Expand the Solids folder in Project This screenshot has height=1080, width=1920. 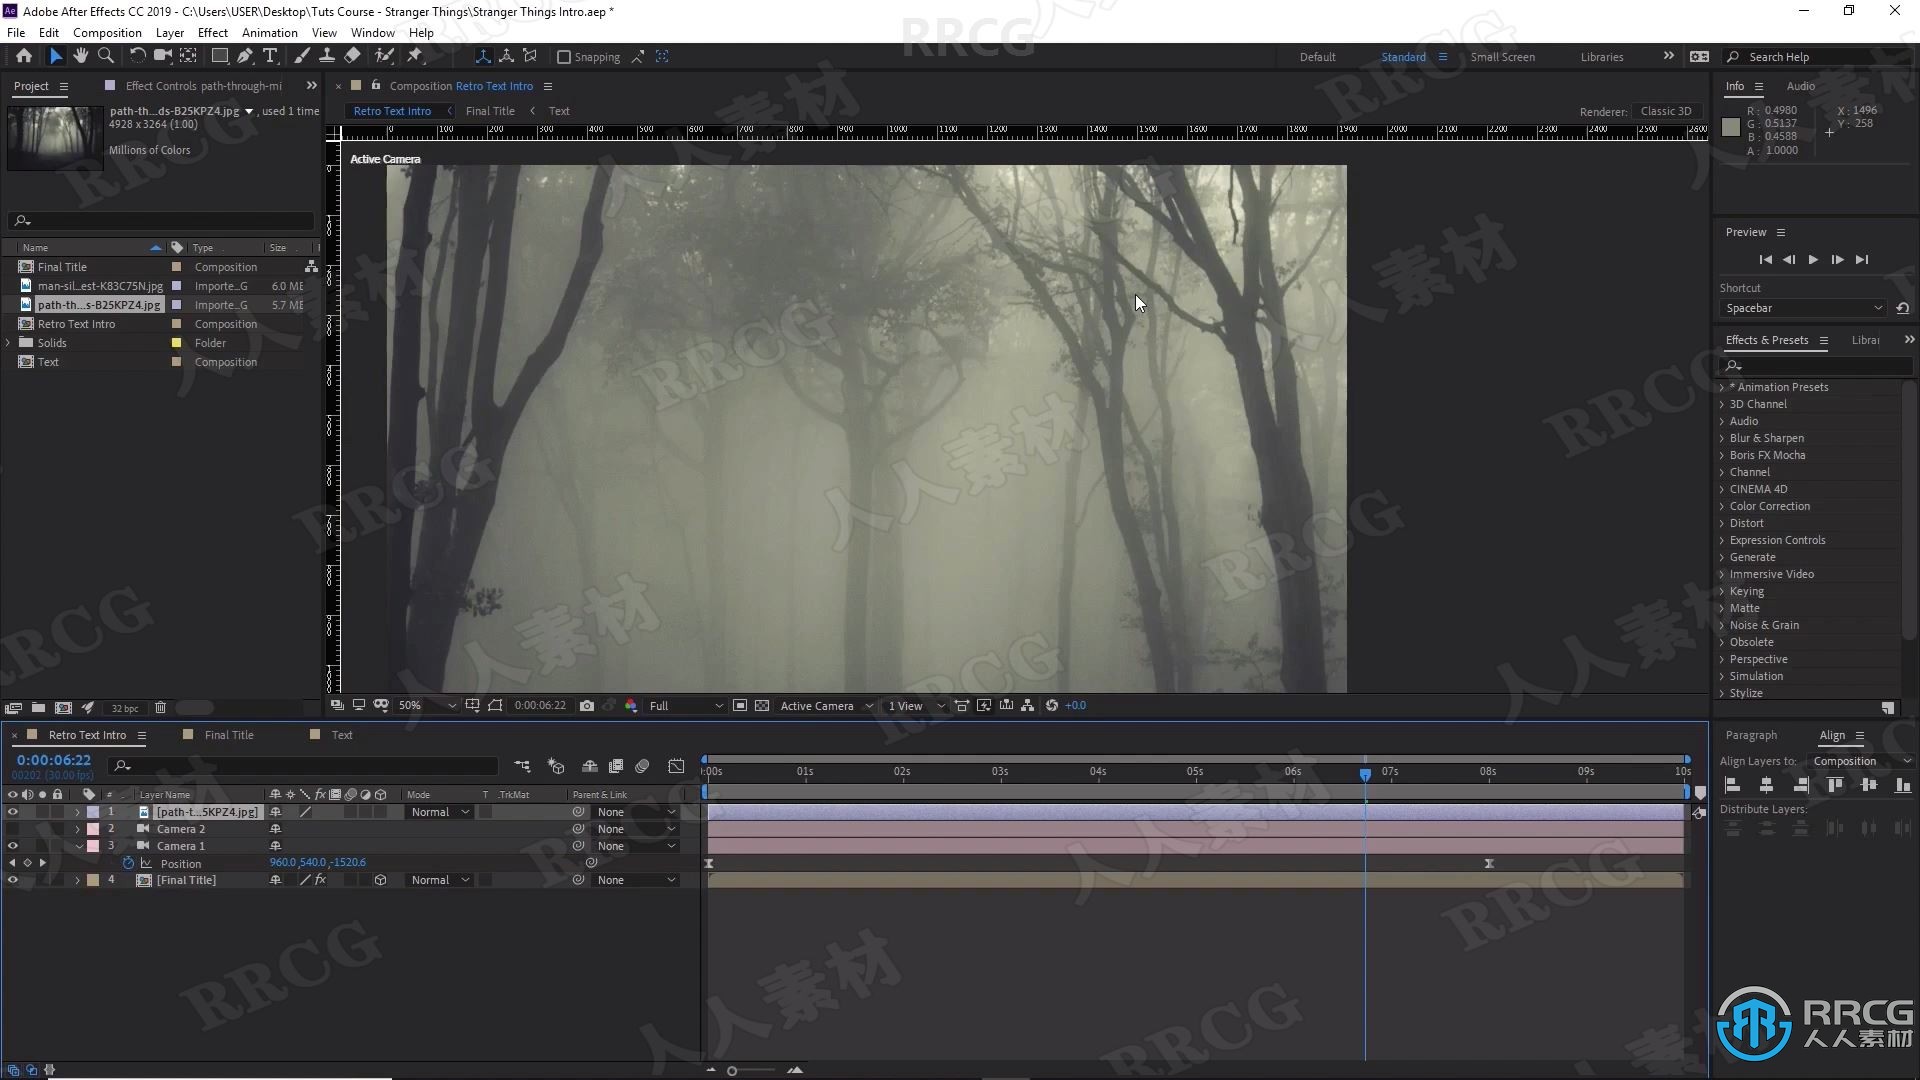[9, 343]
